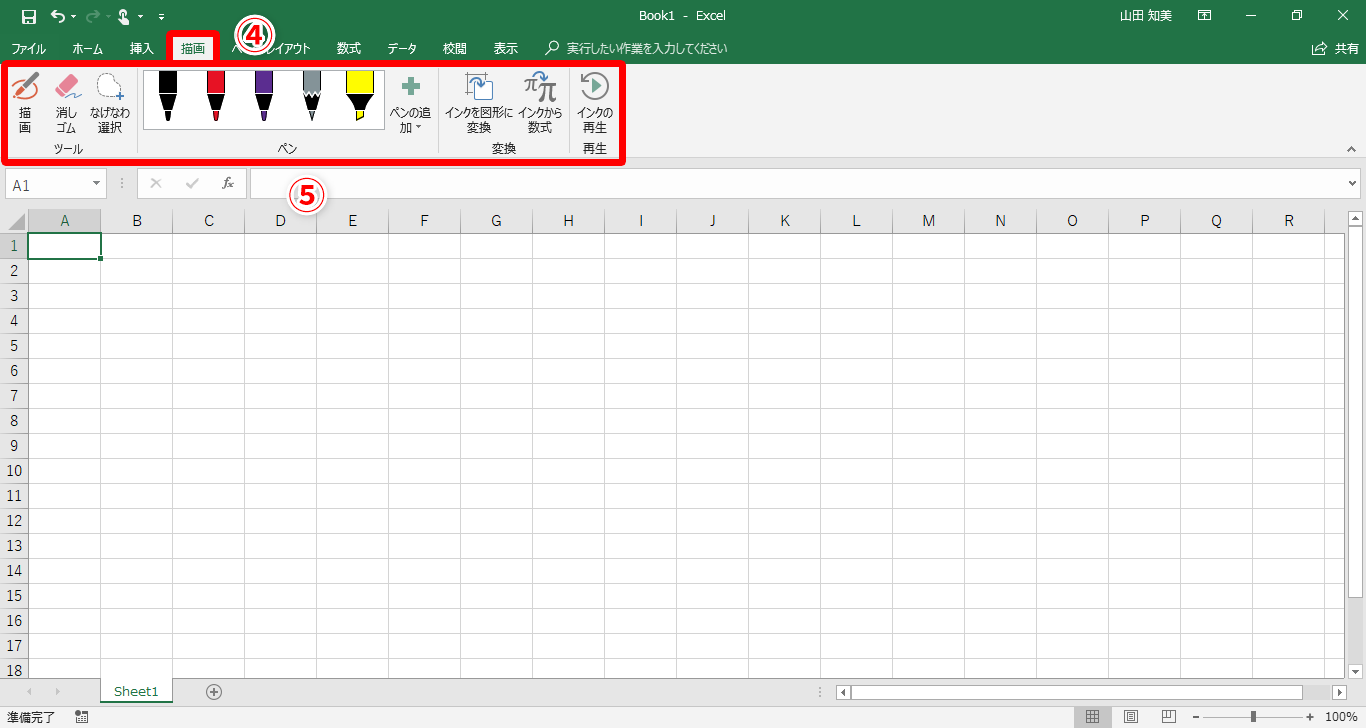The width and height of the screenshot is (1366, 728).
Task: Open the 校閲 (Review) tab
Action: click(x=455, y=48)
